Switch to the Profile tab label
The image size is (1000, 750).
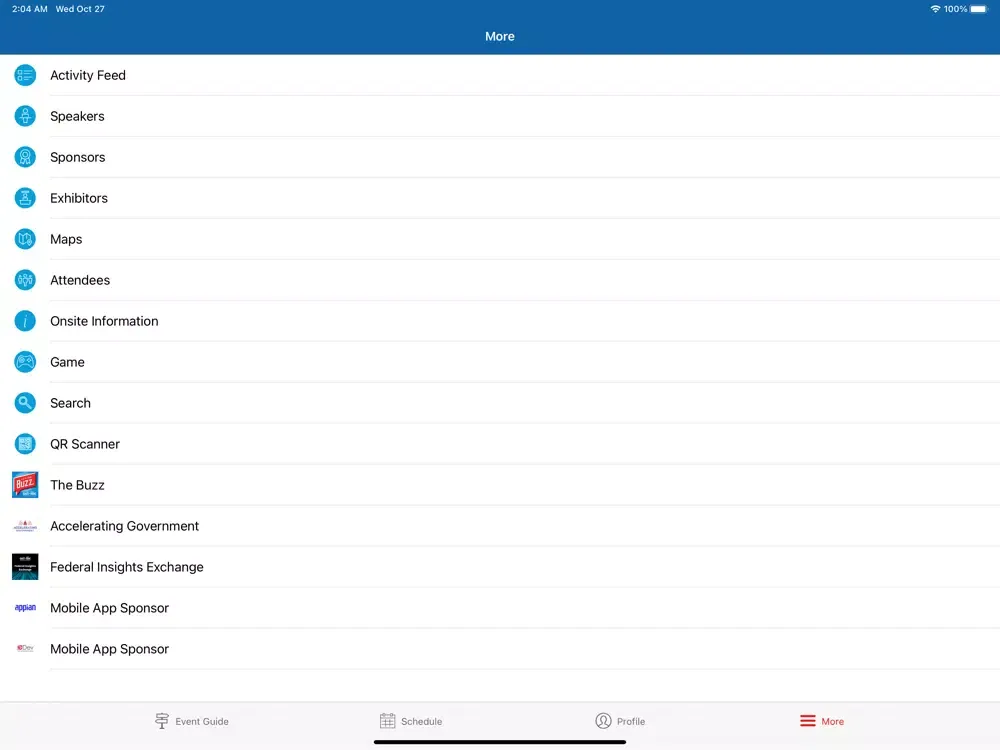coord(631,721)
